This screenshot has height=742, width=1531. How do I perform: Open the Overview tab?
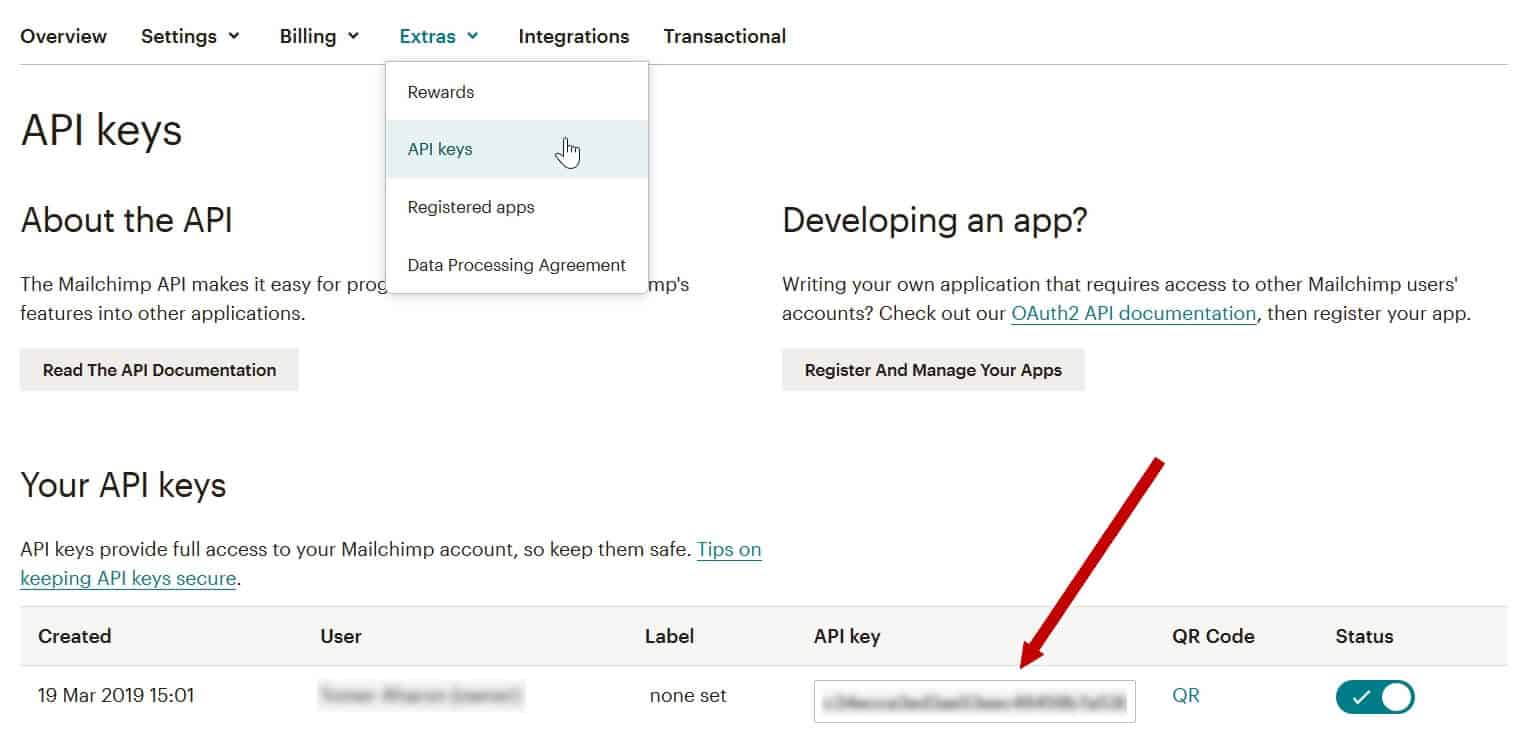pos(63,36)
